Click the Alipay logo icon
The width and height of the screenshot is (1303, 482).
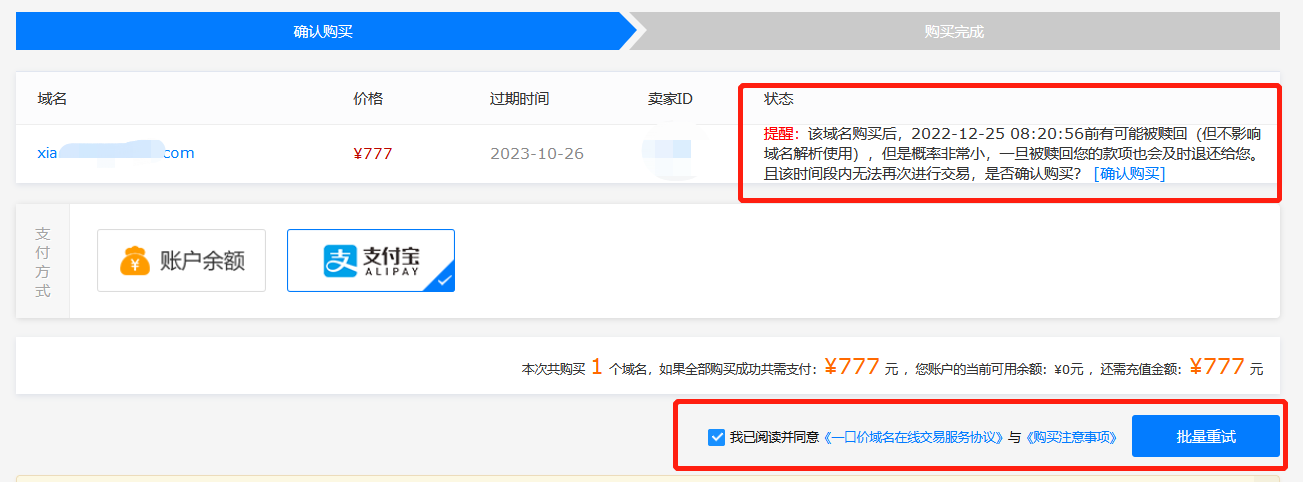(340, 261)
